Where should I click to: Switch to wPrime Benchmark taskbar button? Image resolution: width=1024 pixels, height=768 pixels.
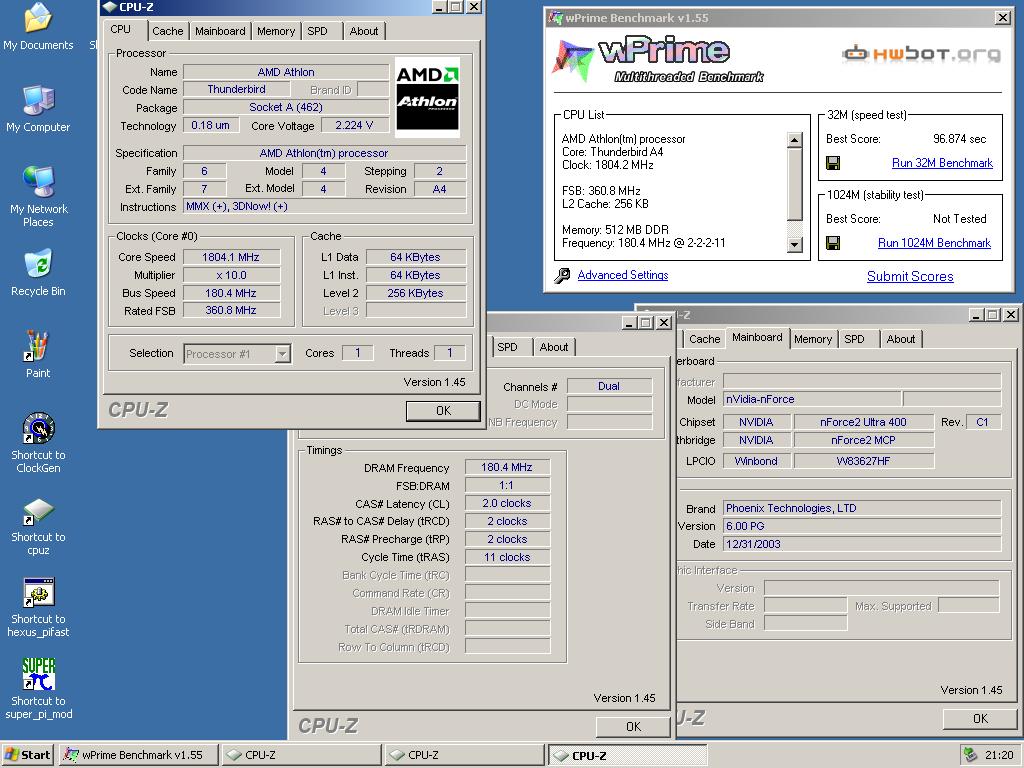(x=137, y=755)
